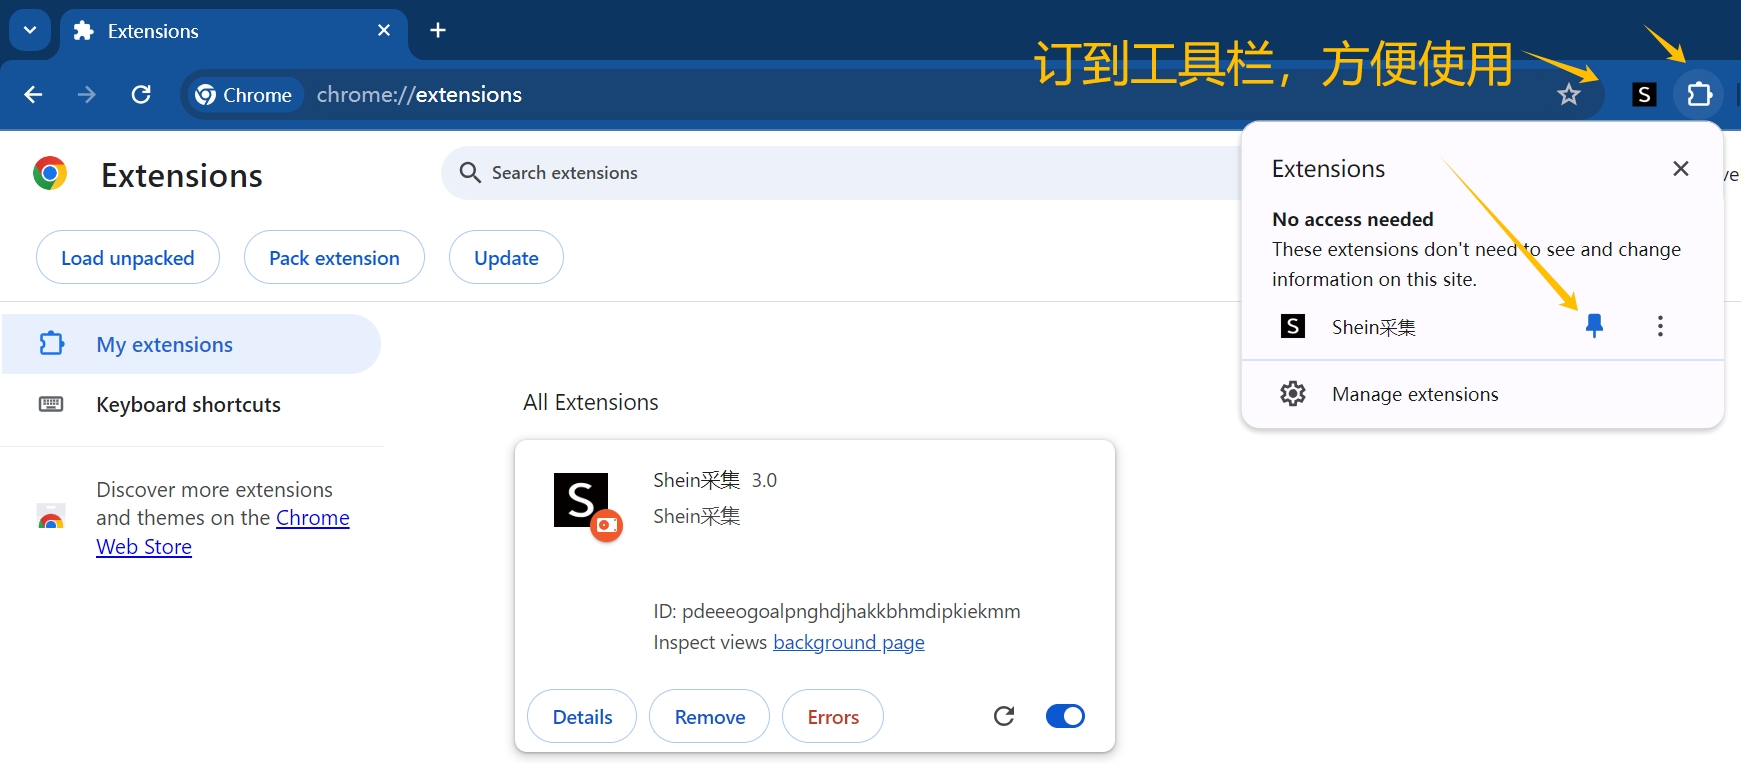Click the Manage extensions gear icon
This screenshot has height=763, width=1741.
coord(1293,394)
